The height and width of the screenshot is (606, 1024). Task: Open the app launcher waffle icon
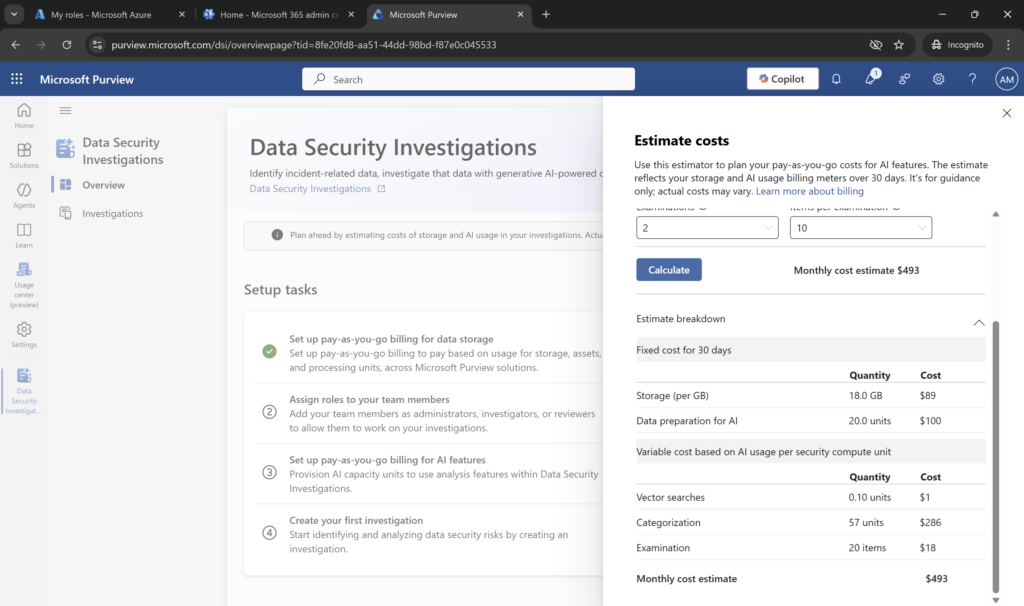pos(17,79)
